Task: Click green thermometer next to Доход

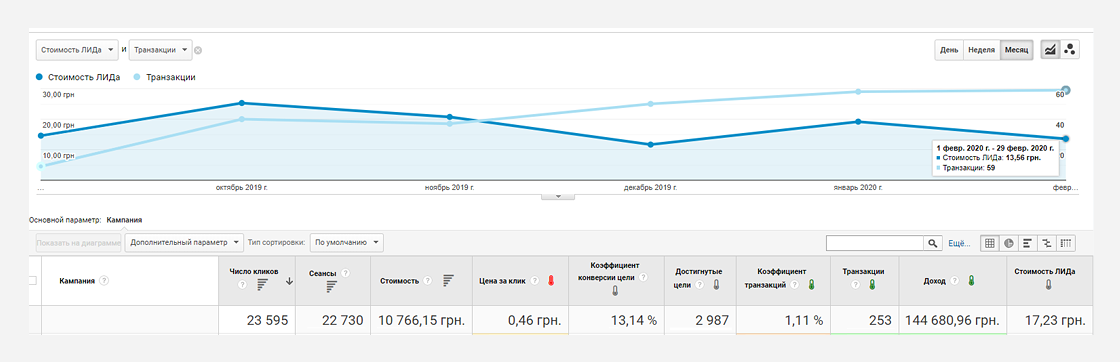Action: pyautogui.click(x=971, y=281)
